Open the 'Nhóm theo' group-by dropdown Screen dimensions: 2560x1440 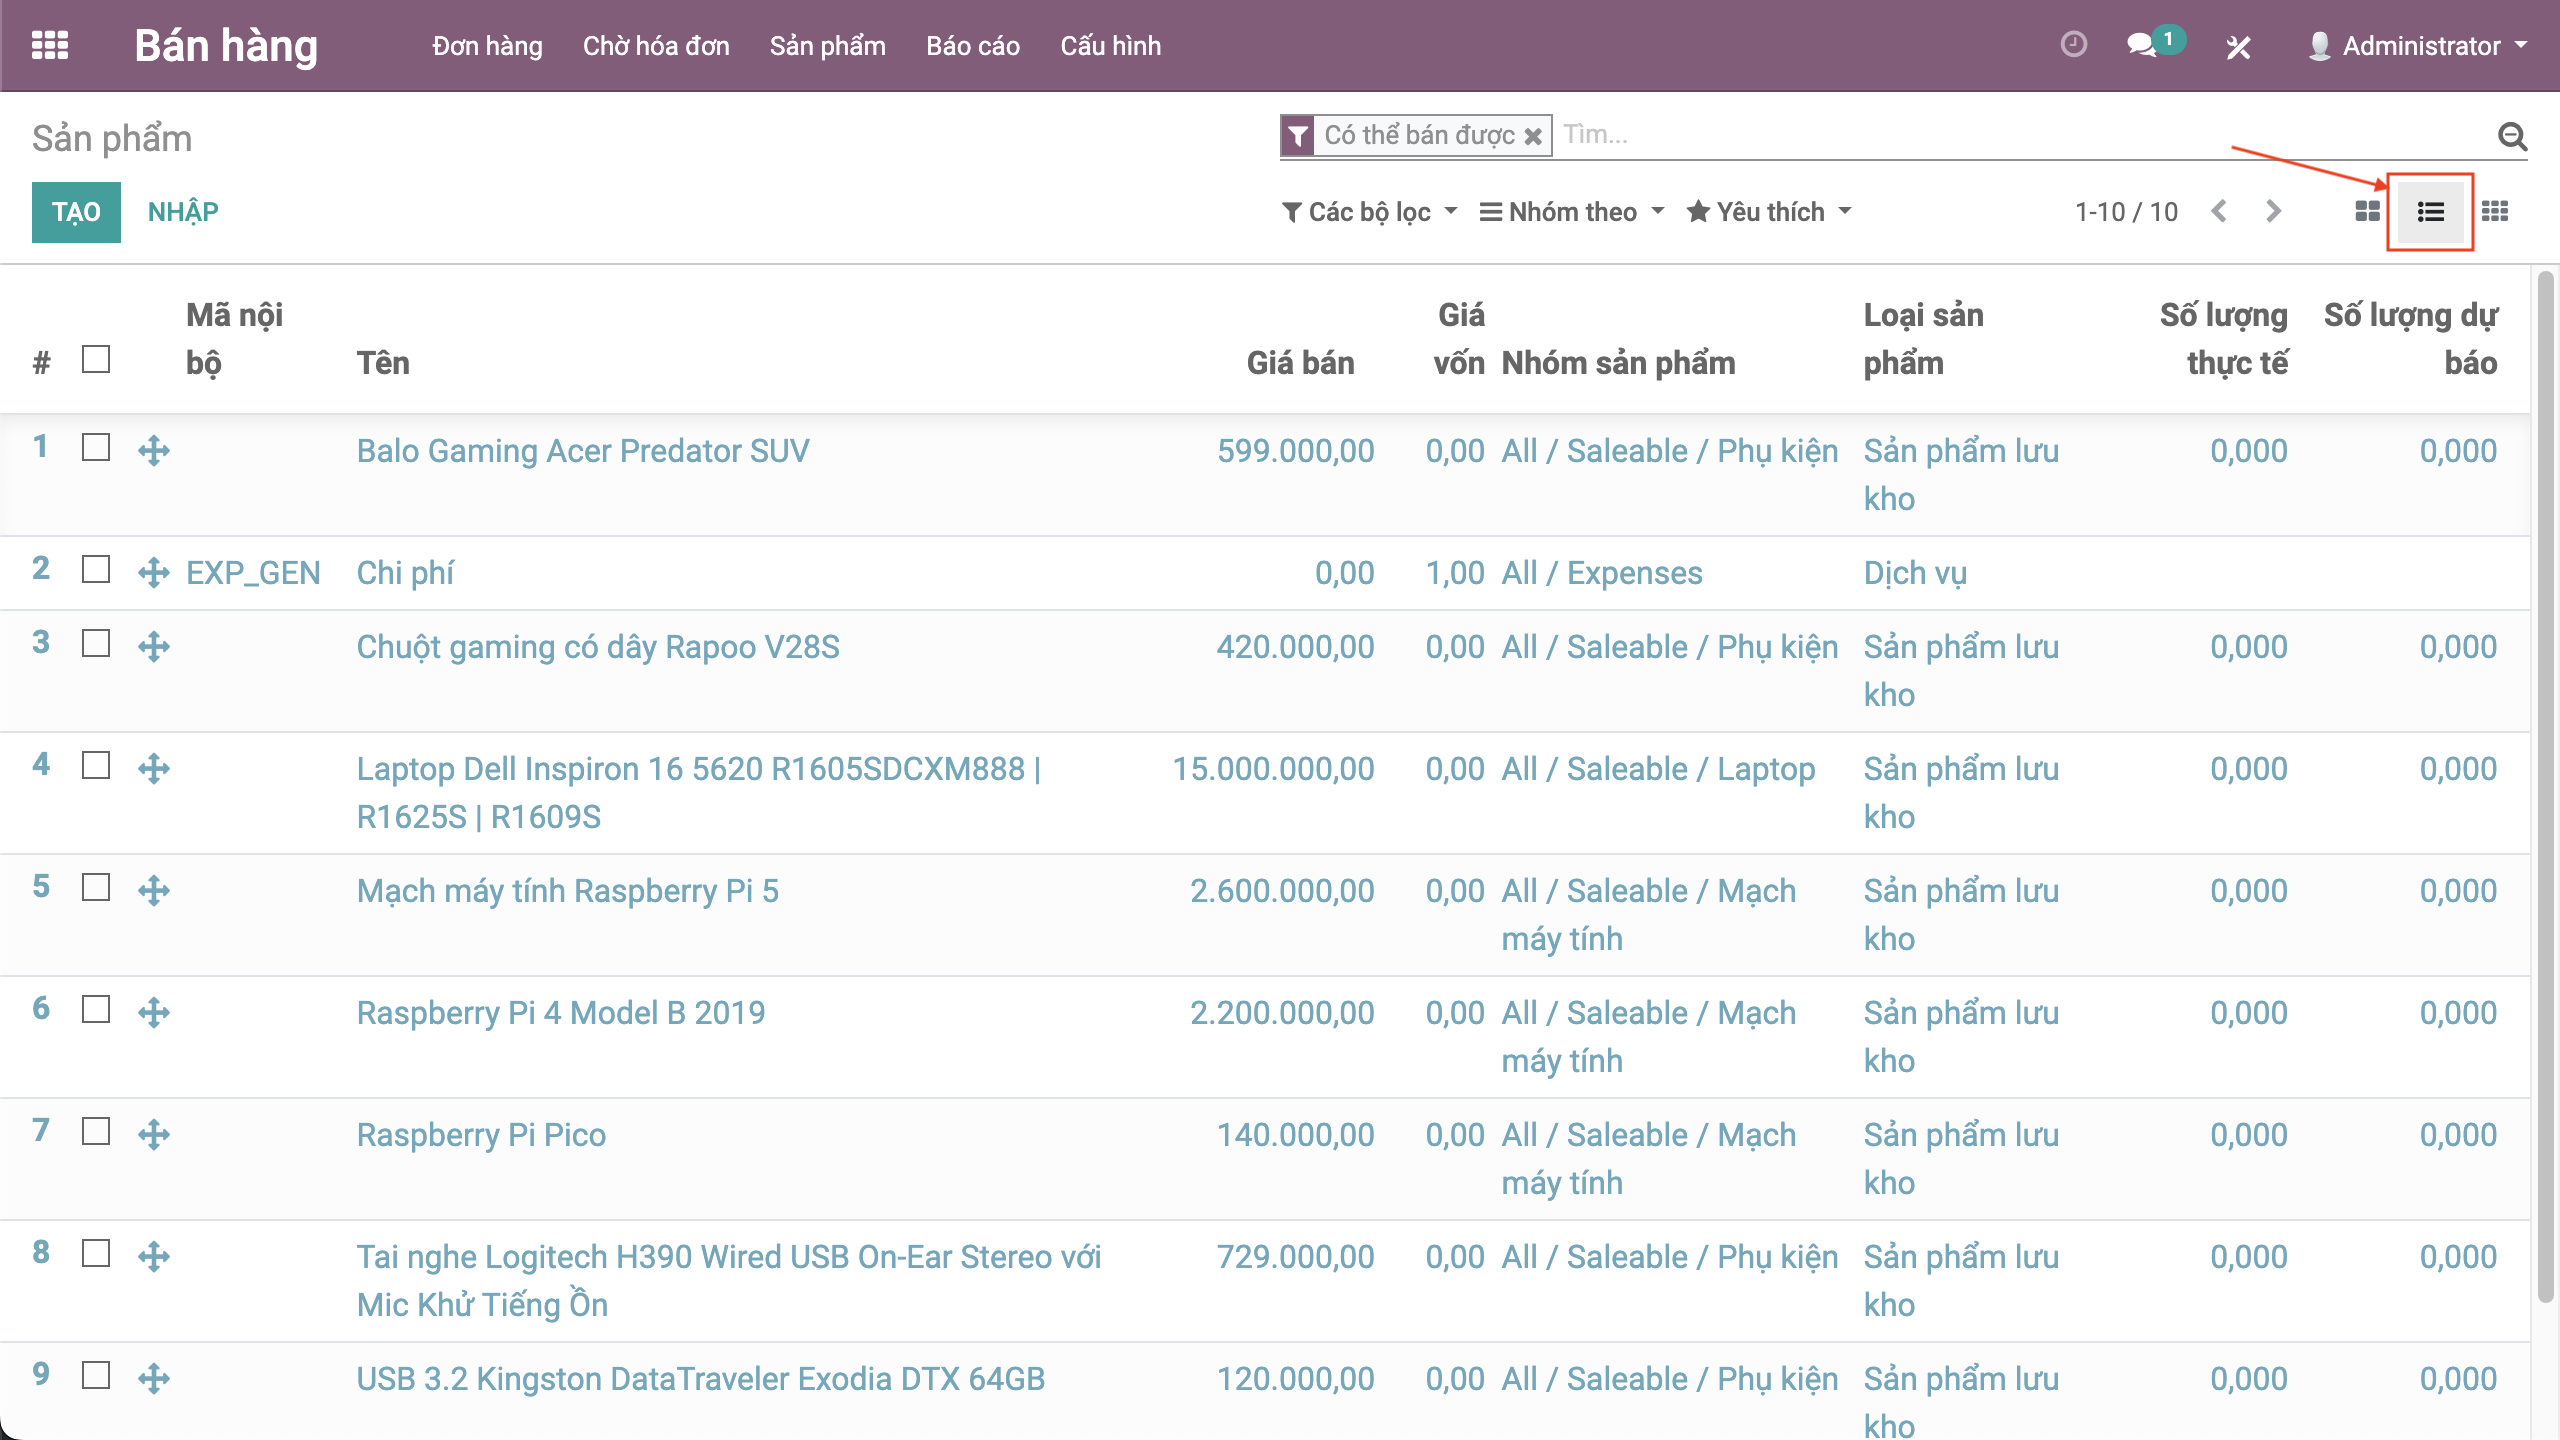(1572, 212)
